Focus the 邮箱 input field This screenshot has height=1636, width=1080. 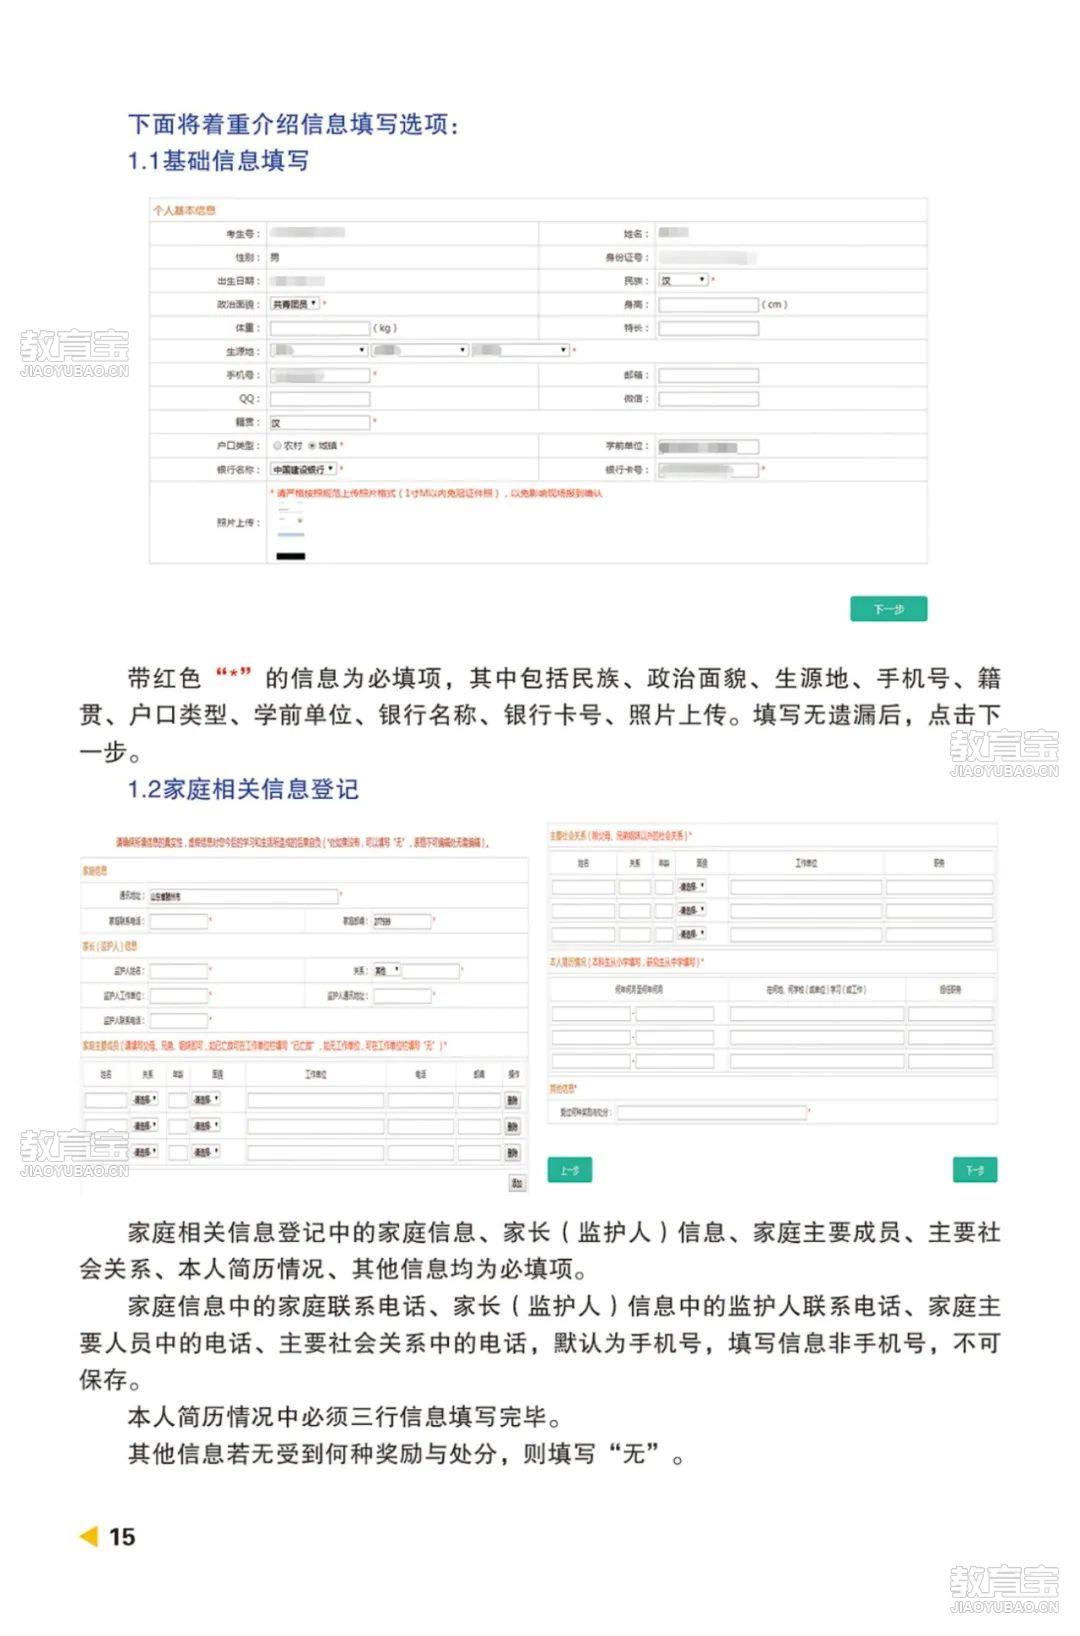tap(708, 376)
